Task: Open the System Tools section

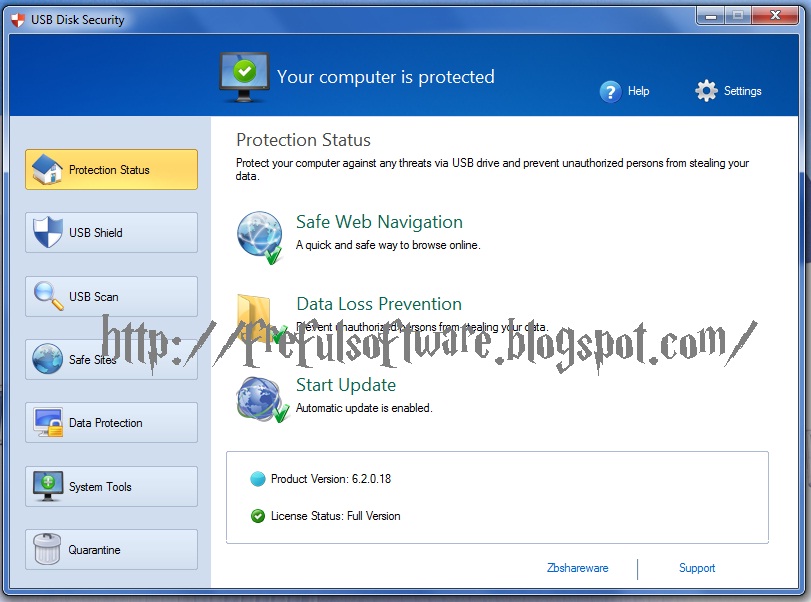Action: (x=111, y=486)
